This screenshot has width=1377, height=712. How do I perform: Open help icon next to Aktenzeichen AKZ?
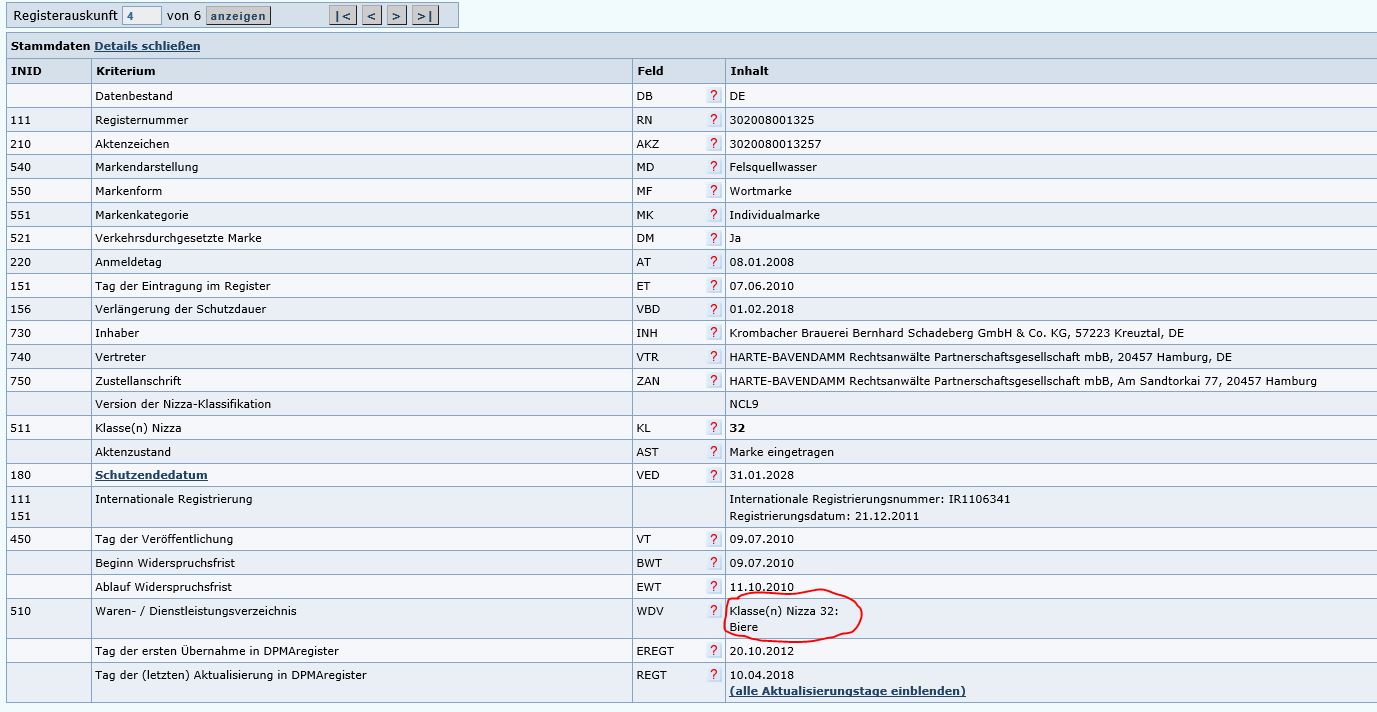click(713, 144)
